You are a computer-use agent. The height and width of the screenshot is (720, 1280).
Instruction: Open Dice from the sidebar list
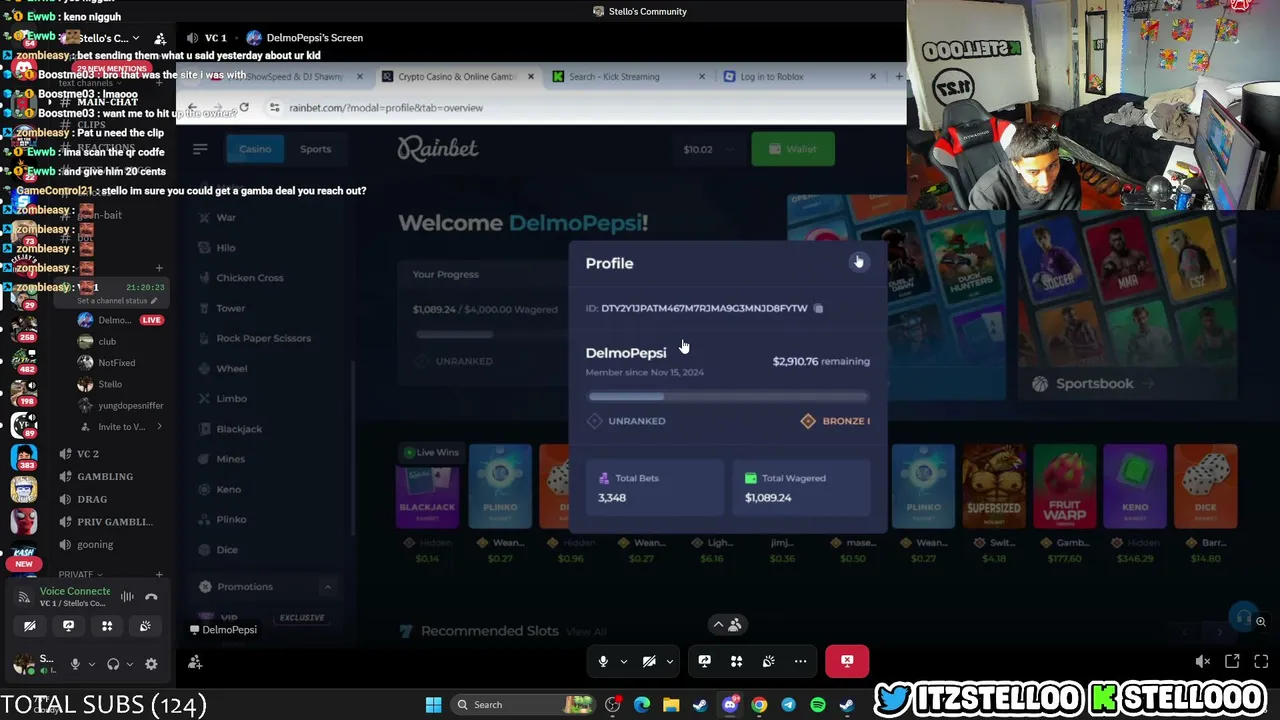[x=227, y=550]
